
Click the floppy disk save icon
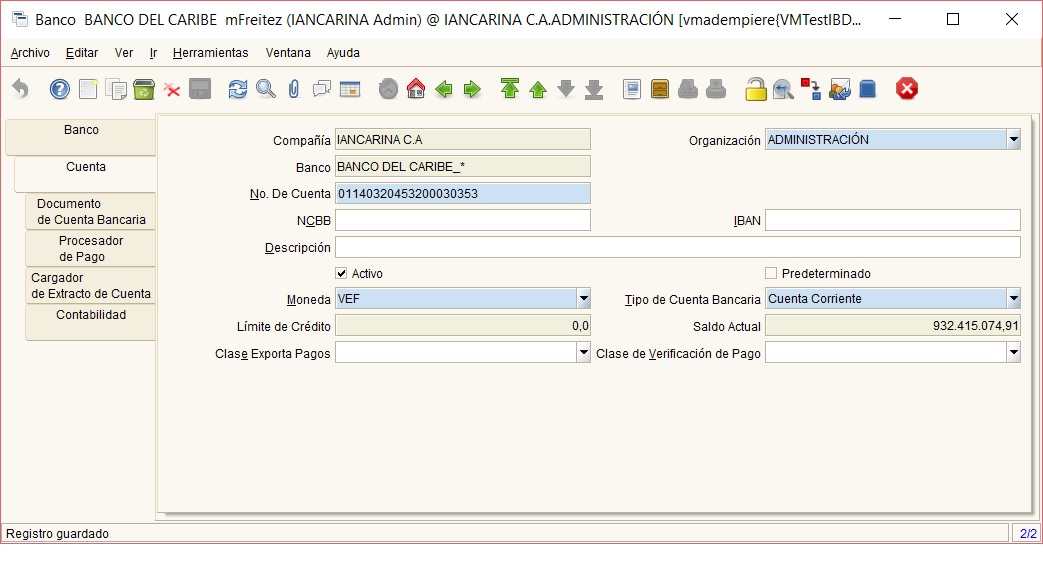(x=200, y=88)
